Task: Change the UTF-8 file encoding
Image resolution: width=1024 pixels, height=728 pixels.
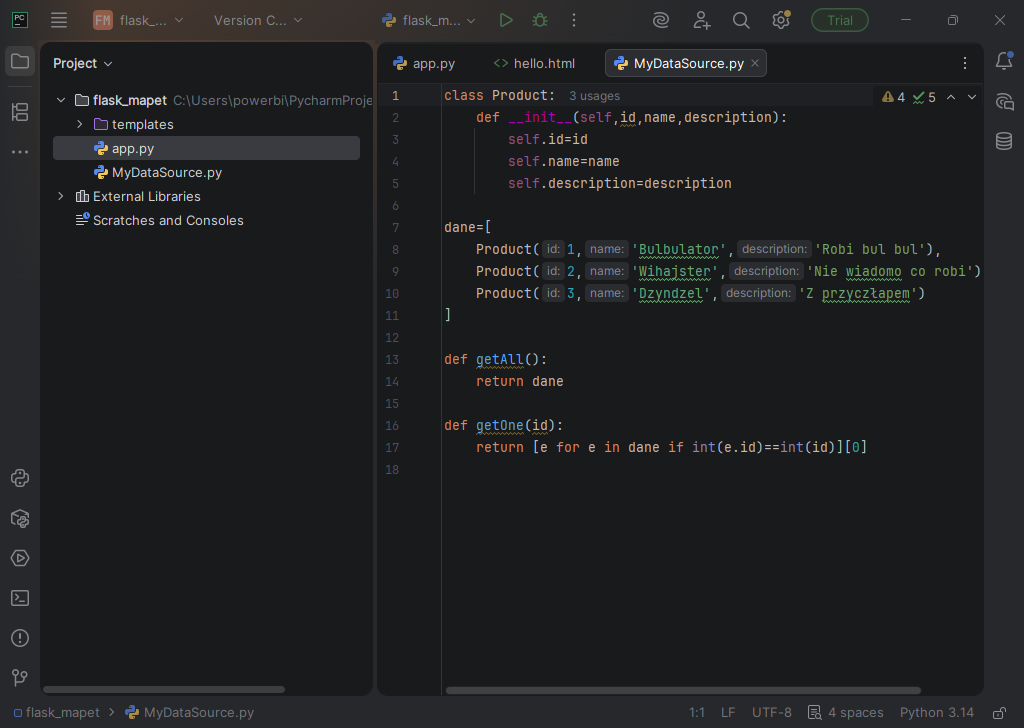Action: tap(771, 712)
